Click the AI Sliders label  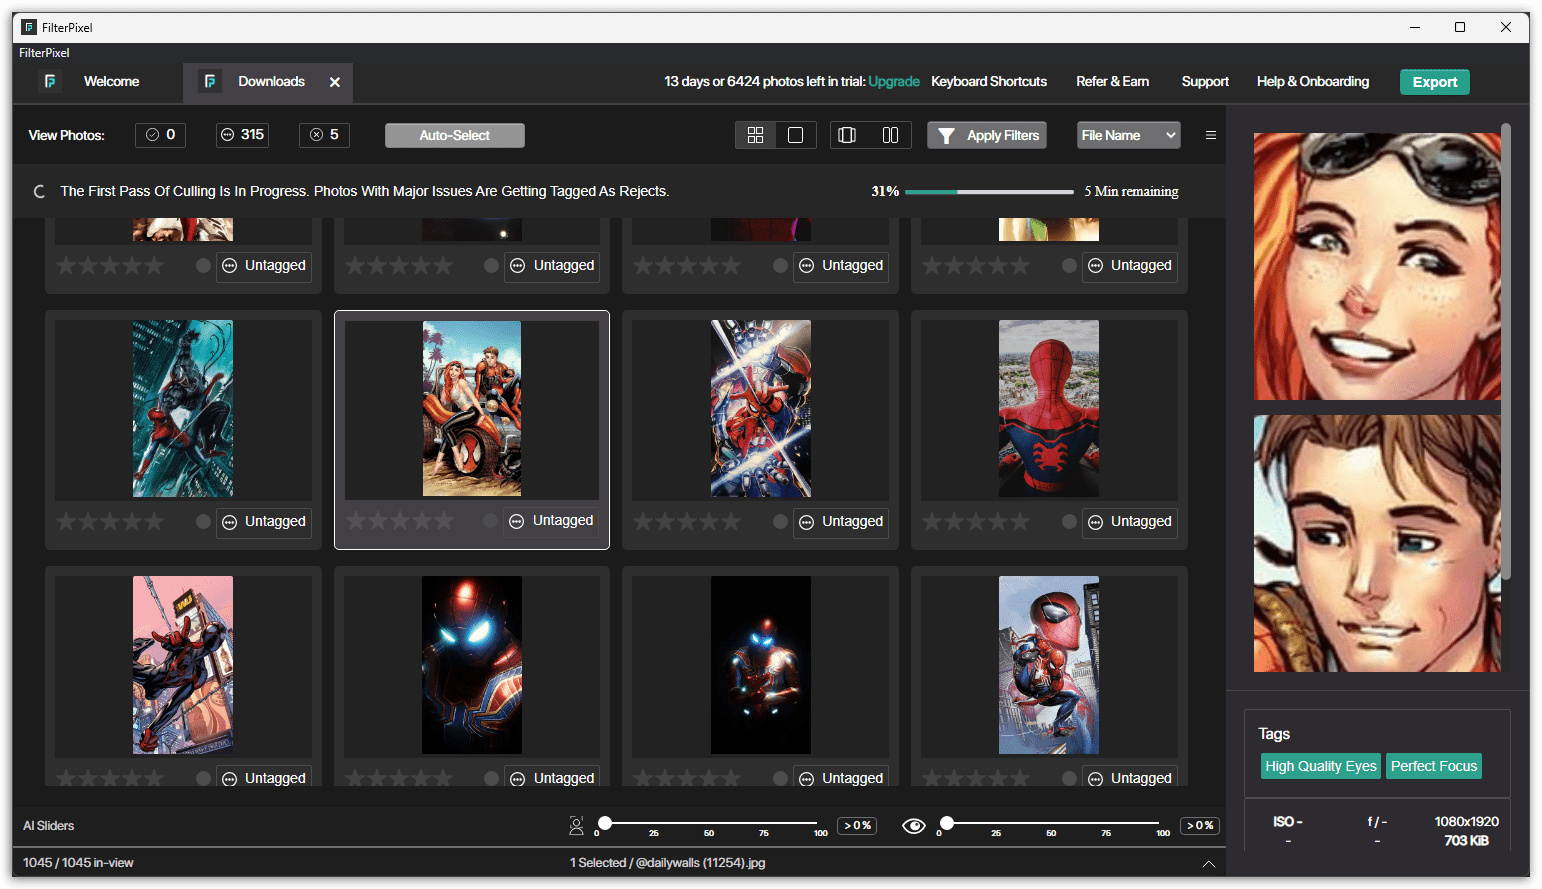click(x=49, y=826)
